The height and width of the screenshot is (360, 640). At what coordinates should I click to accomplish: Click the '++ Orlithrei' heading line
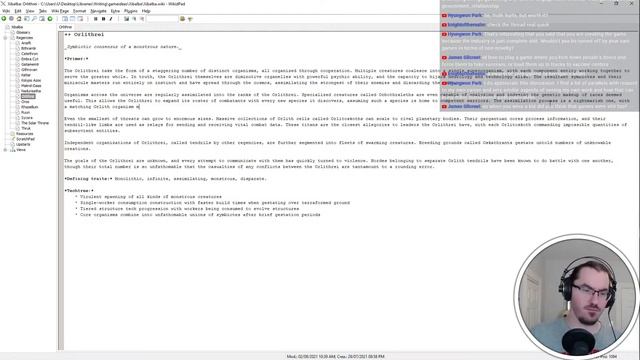84,35
